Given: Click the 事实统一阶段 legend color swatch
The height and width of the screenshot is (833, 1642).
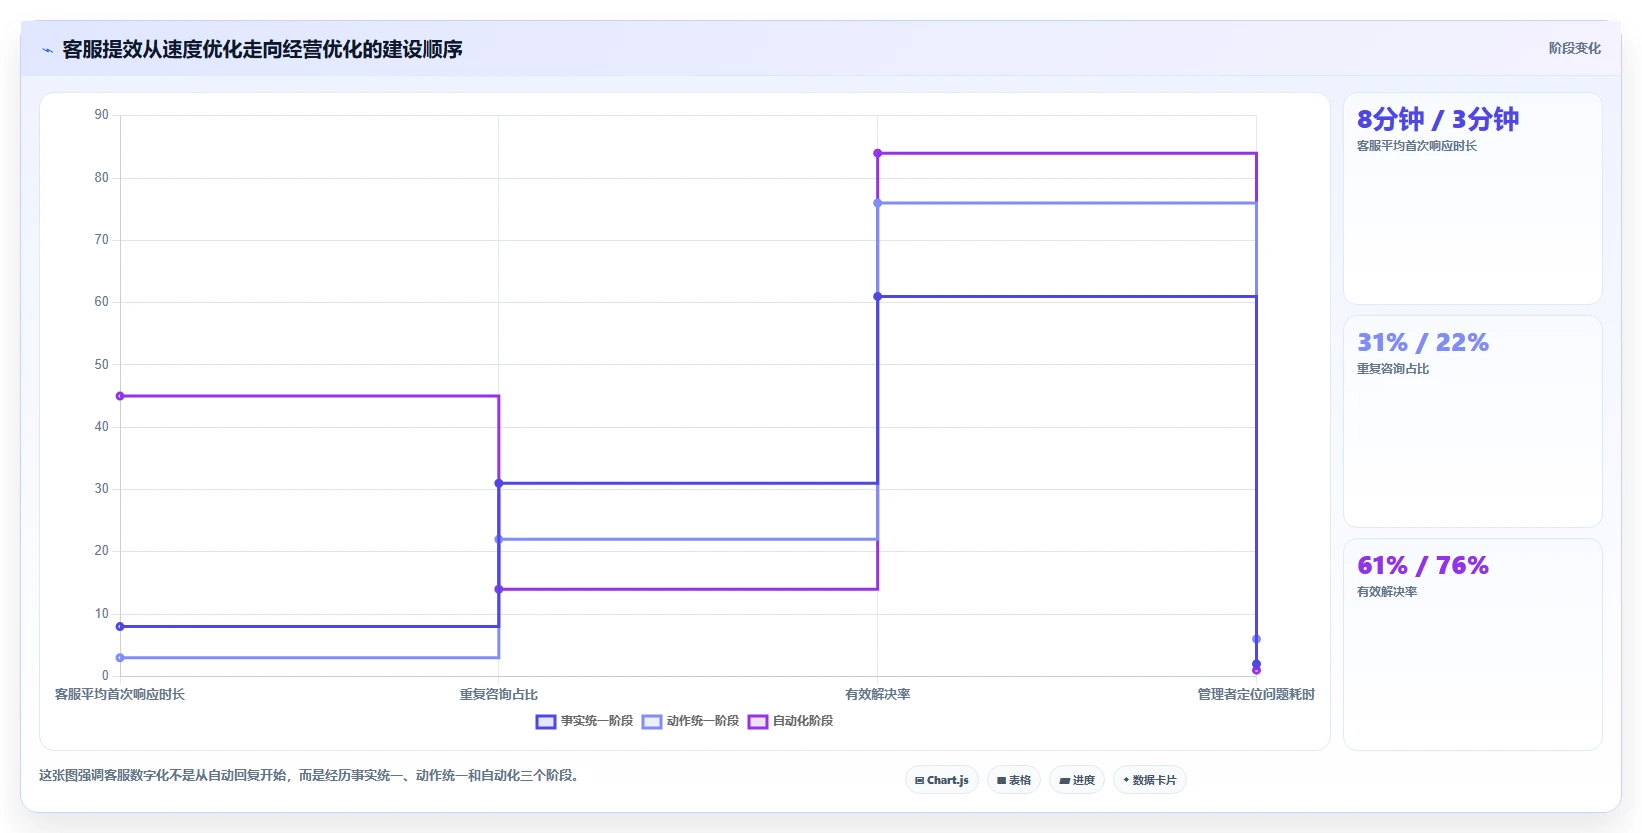Looking at the screenshot, I should coord(546,722).
